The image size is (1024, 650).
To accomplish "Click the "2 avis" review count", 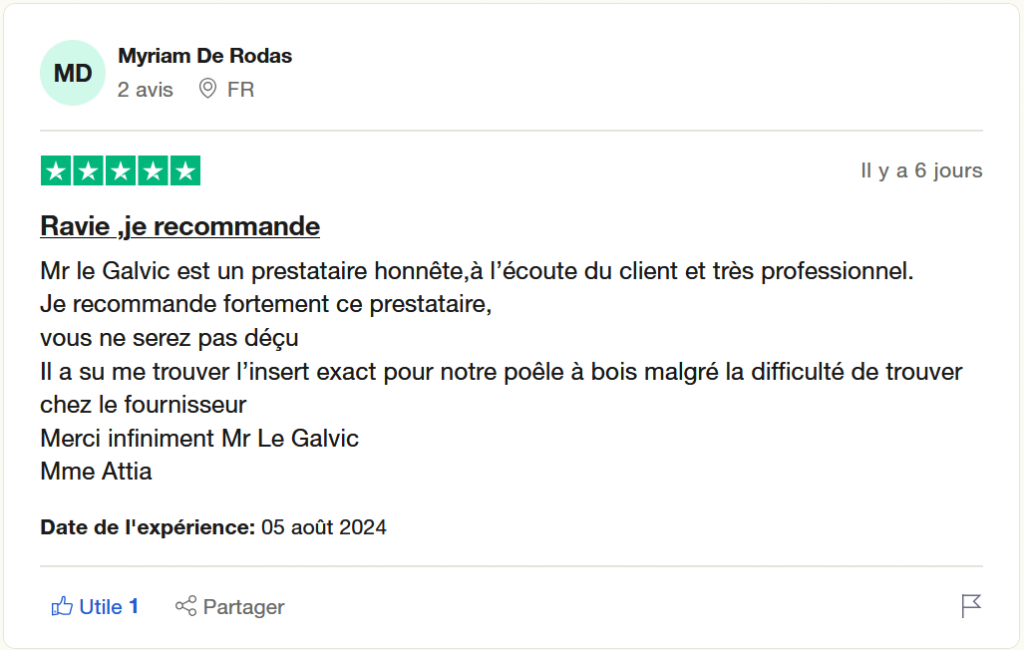I will pos(145,89).
